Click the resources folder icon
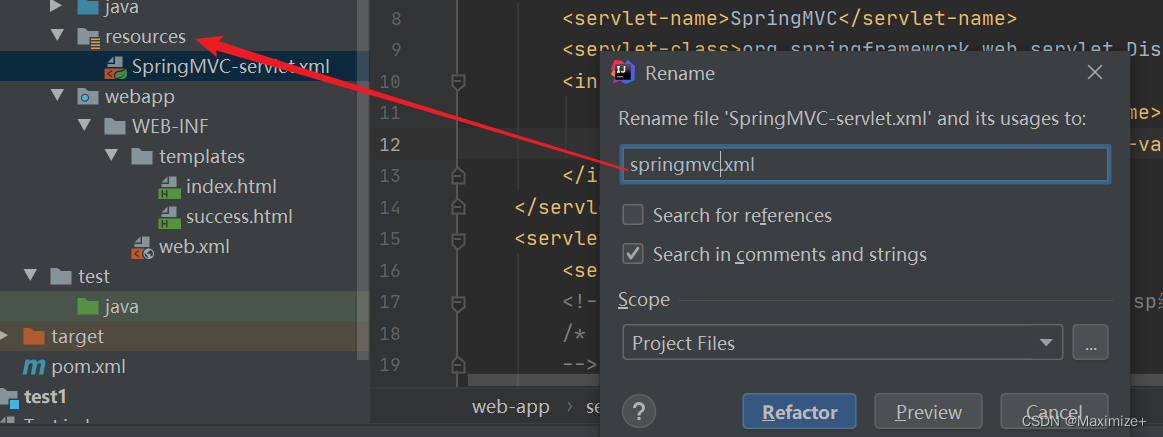Image resolution: width=1163 pixels, height=437 pixels. tap(88, 37)
